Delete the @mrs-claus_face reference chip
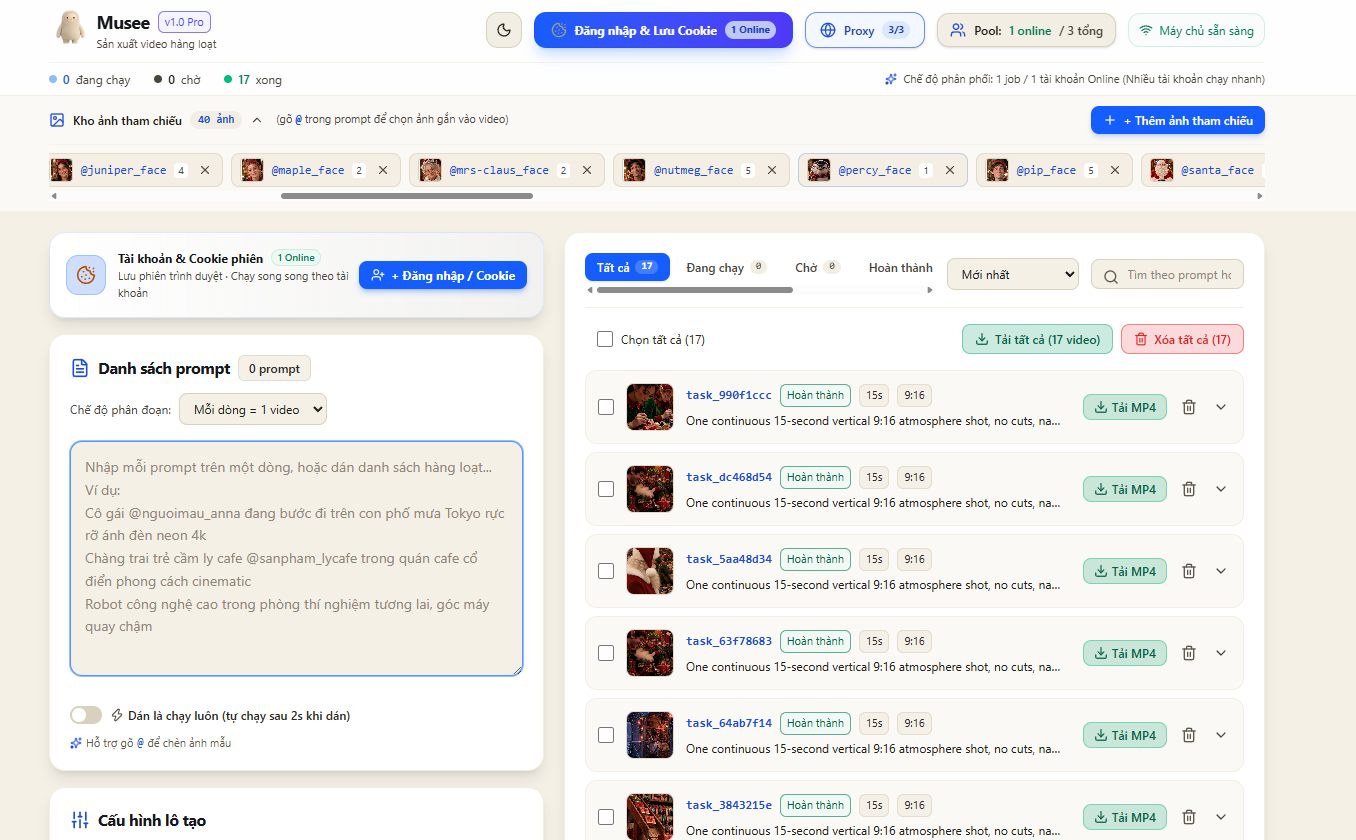The width and height of the screenshot is (1356, 840). [587, 170]
